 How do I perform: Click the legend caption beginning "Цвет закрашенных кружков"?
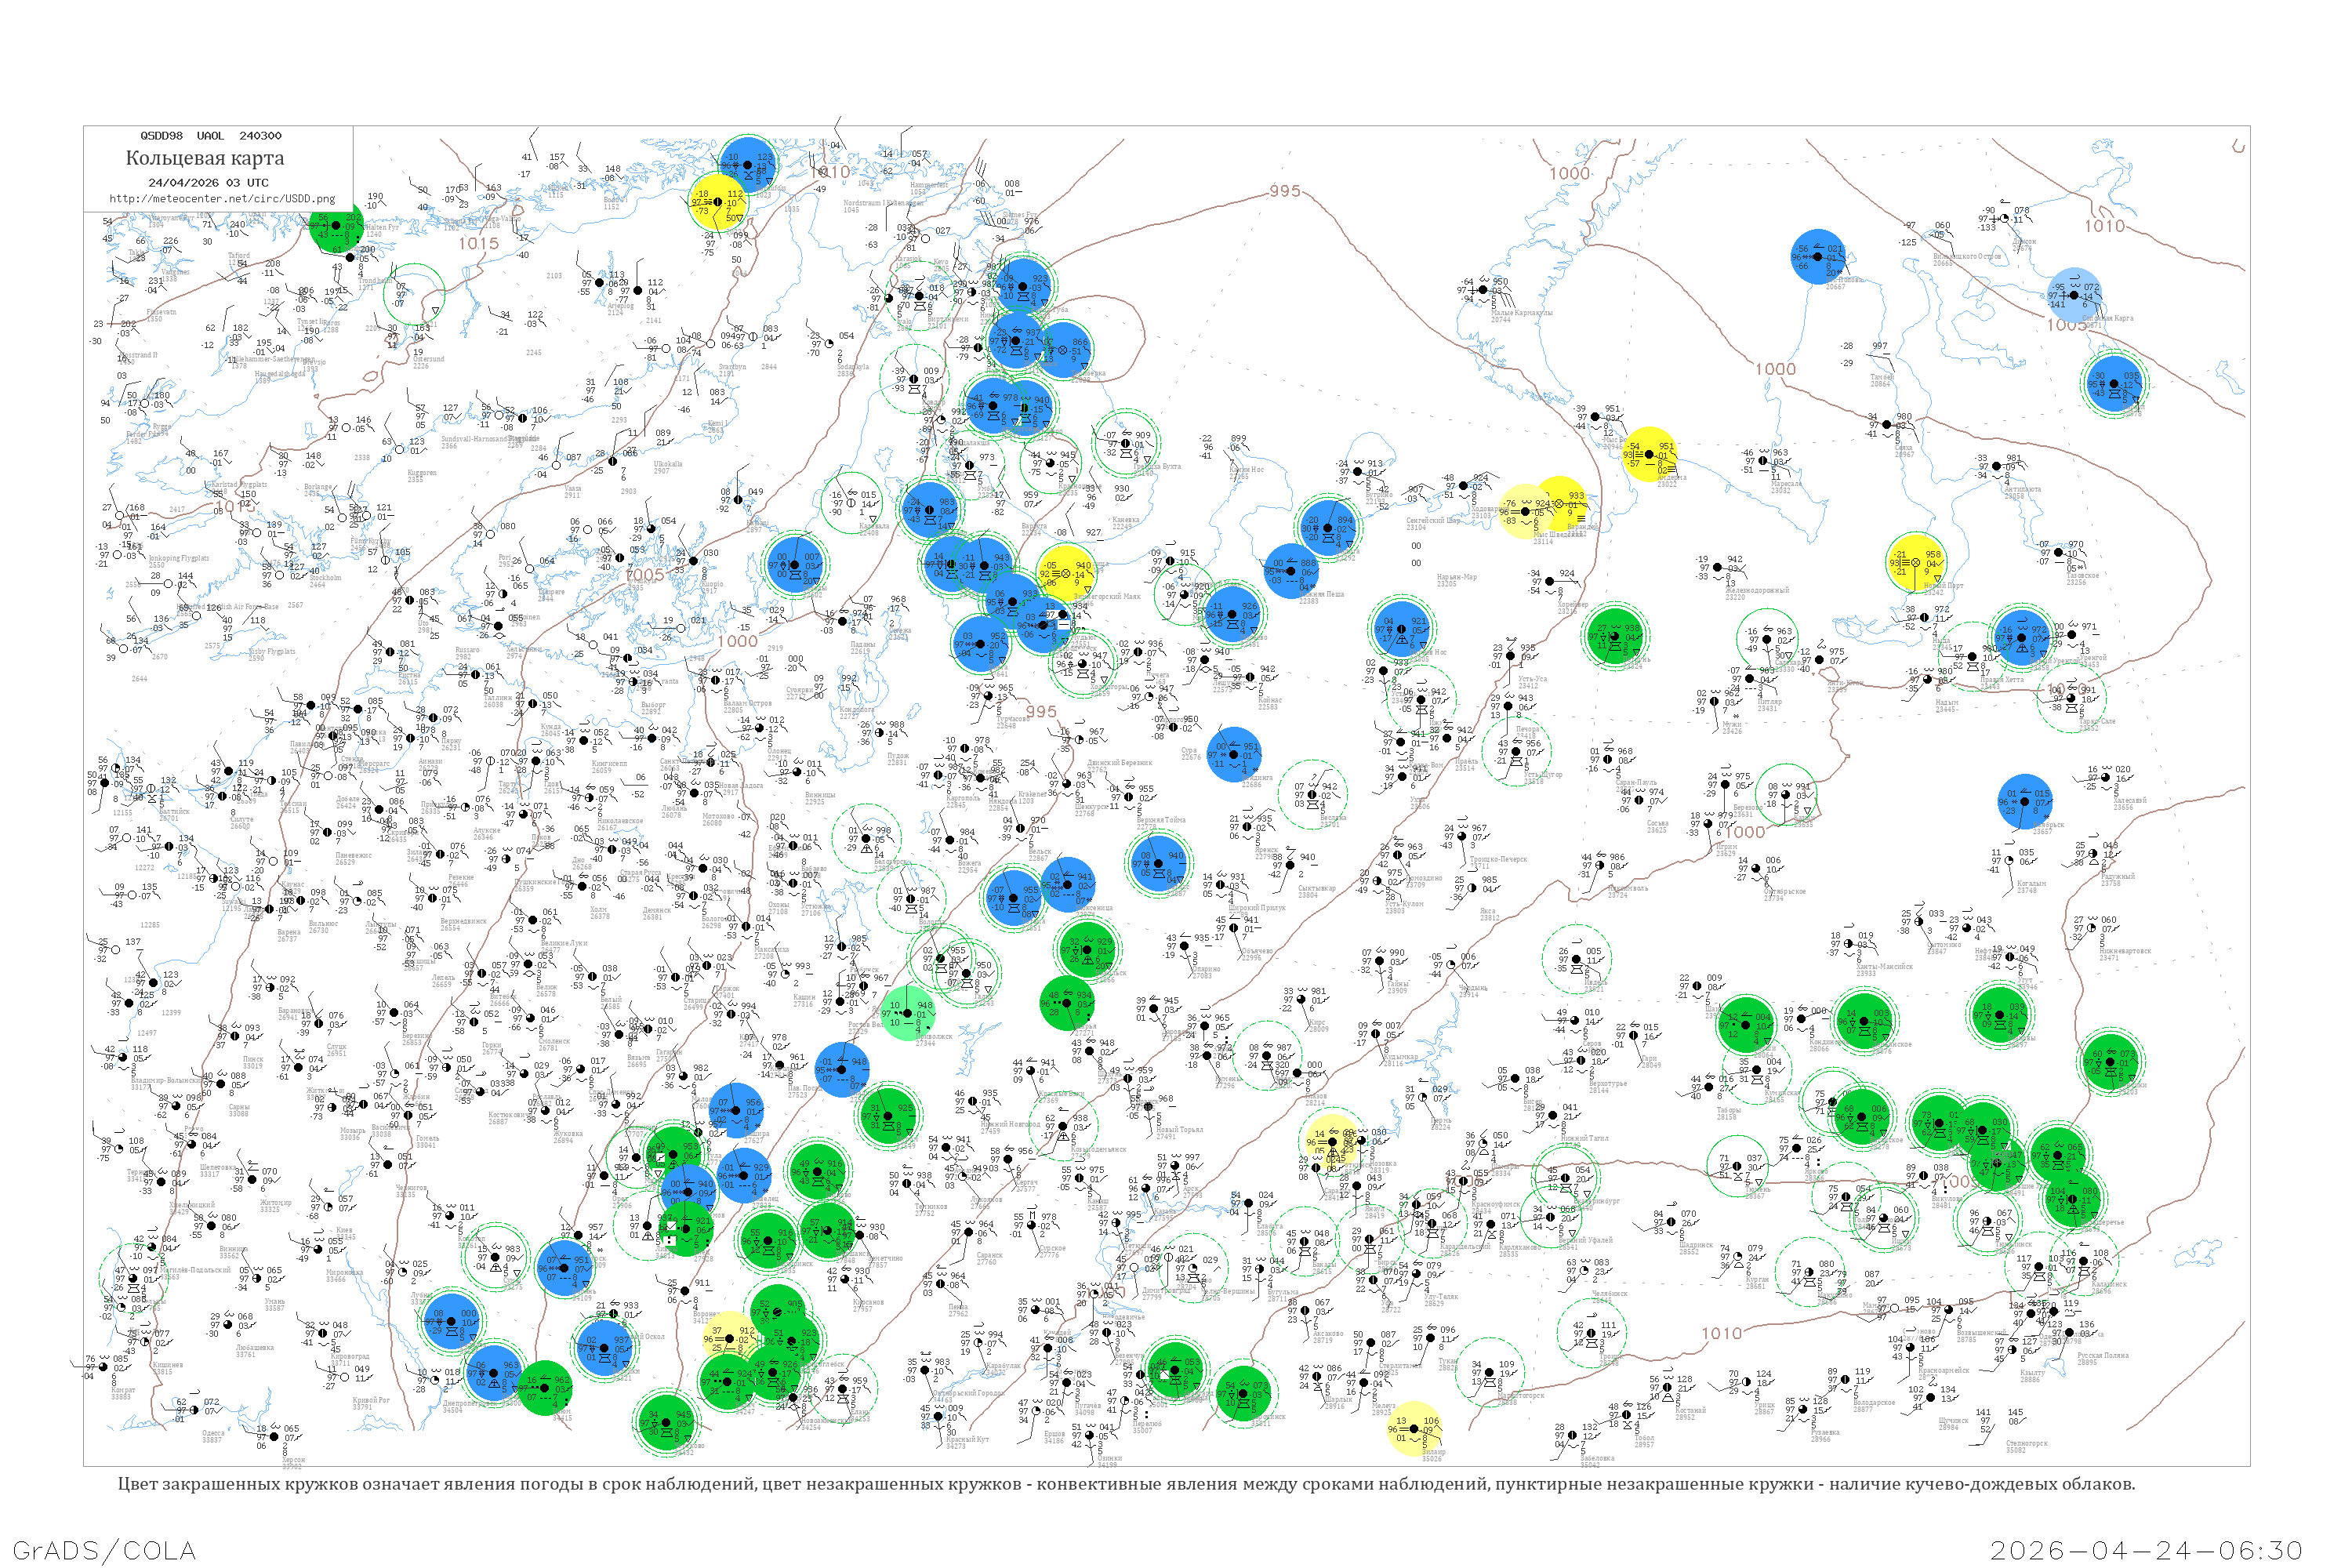pyautogui.click(x=1126, y=1484)
